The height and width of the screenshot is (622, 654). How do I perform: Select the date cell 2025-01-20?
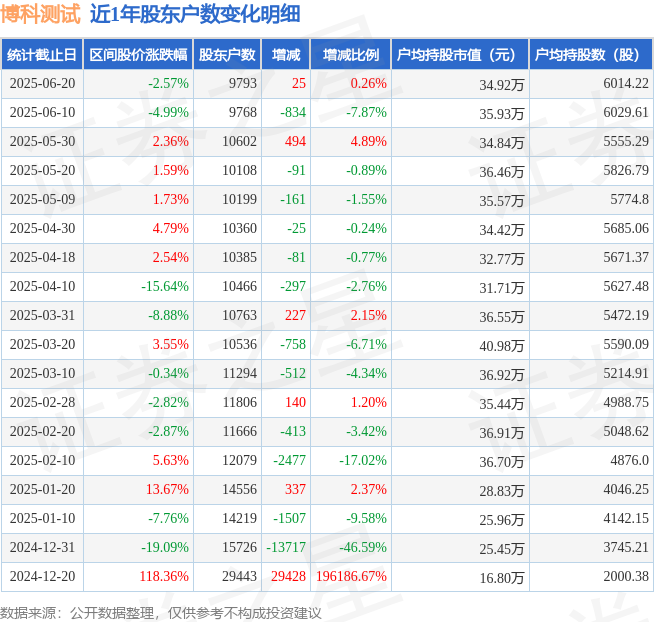click(x=43, y=489)
